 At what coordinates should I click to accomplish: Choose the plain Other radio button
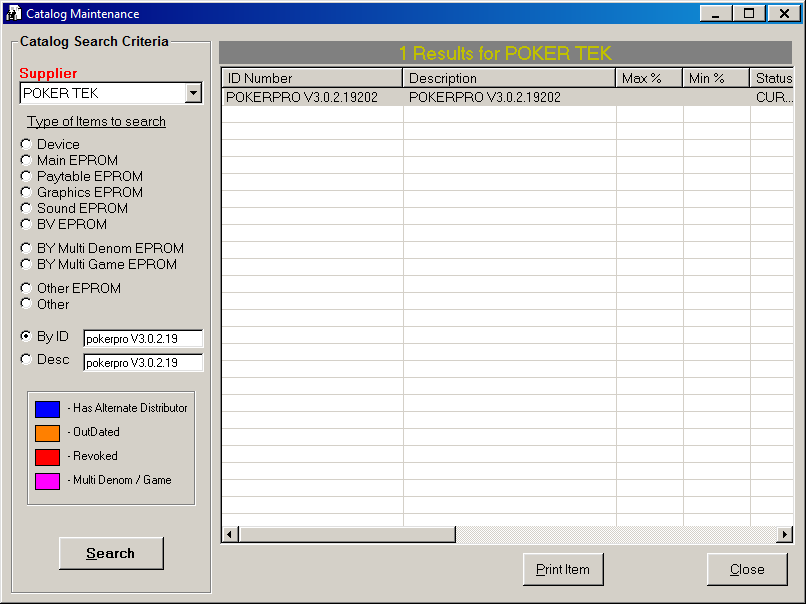(x=26, y=304)
